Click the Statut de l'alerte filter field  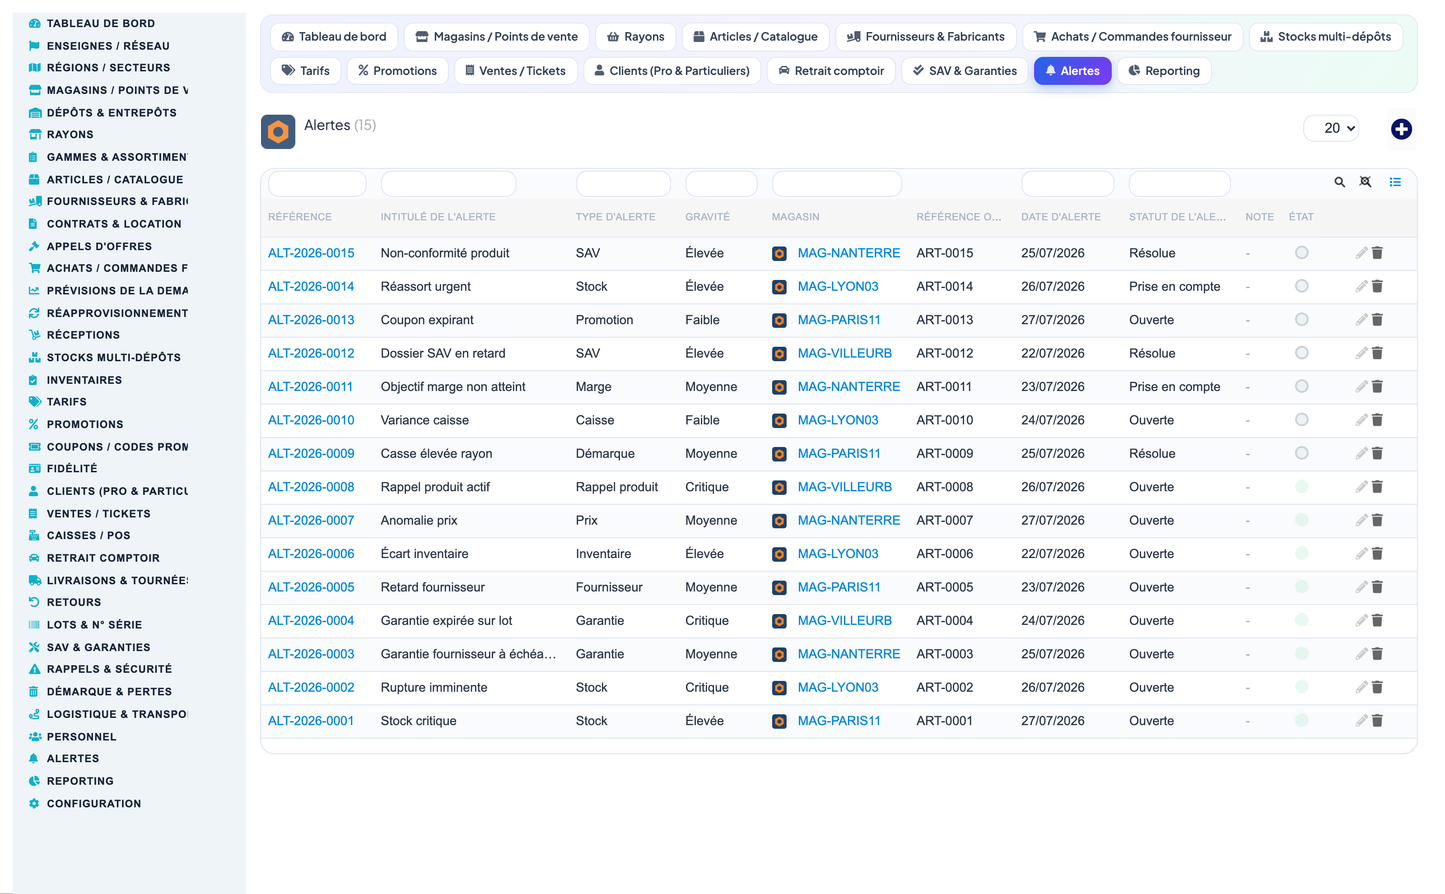click(x=1179, y=183)
